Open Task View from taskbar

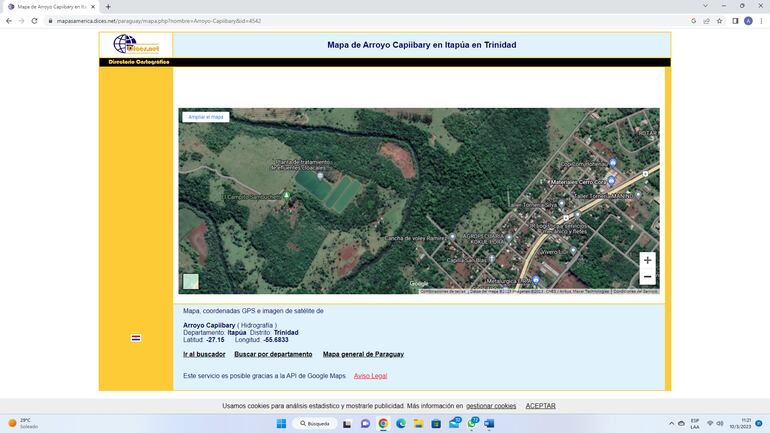347,424
